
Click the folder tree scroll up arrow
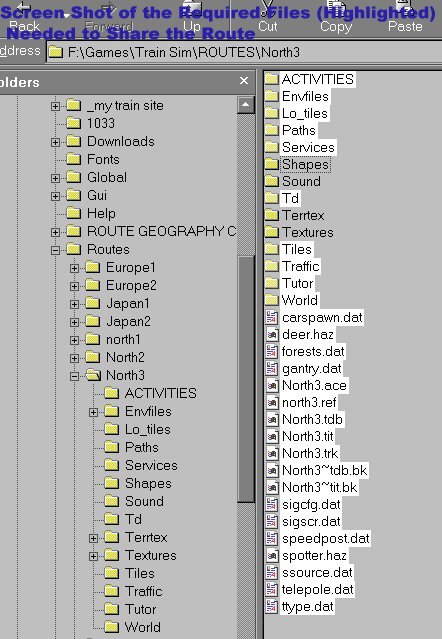(246, 105)
